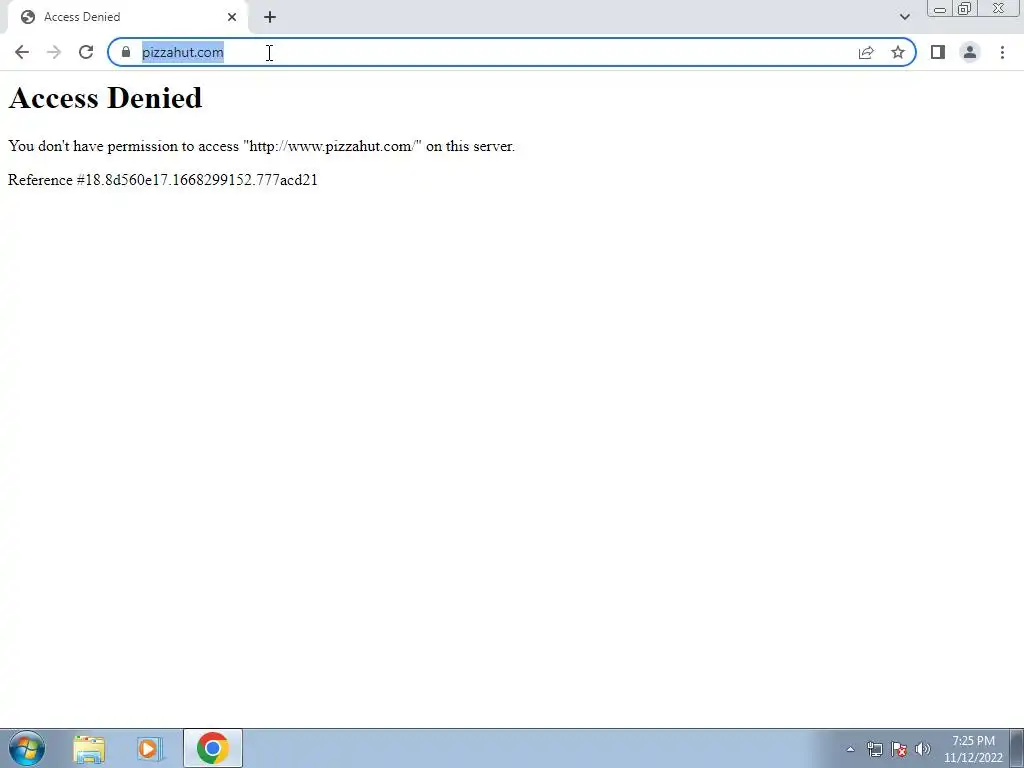This screenshot has width=1024, height=768.
Task: Click the Access Denied heading
Action: (x=105, y=98)
